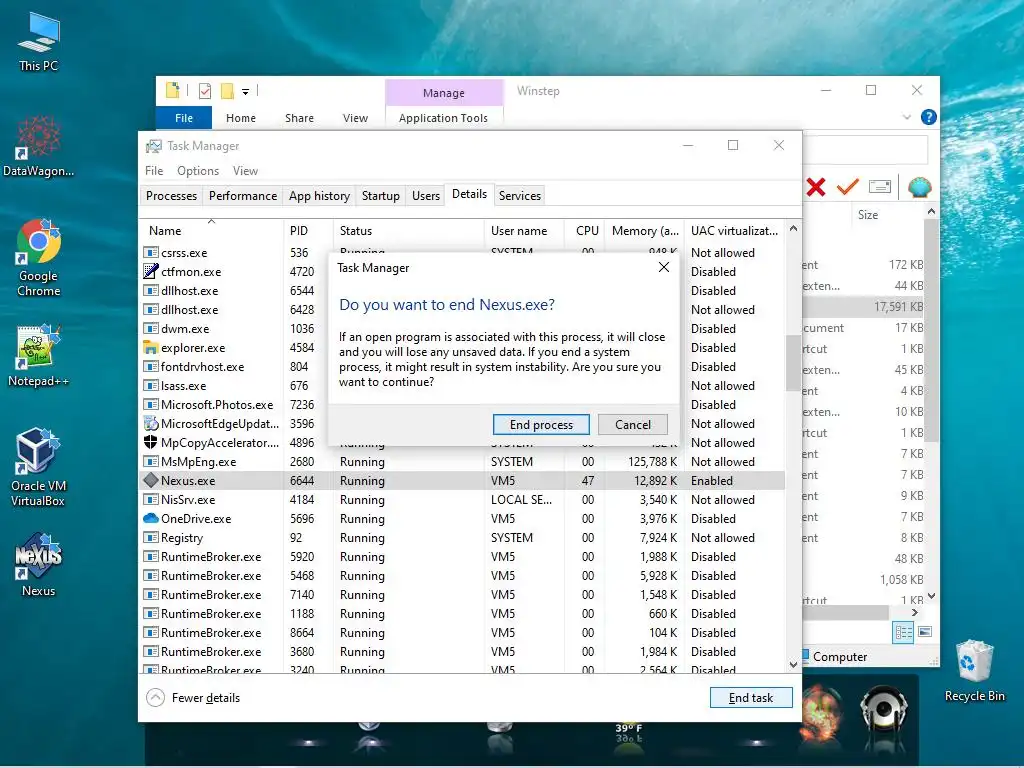The width and height of the screenshot is (1024, 768).
Task: Open DataWagon desktop shortcut
Action: (39, 147)
